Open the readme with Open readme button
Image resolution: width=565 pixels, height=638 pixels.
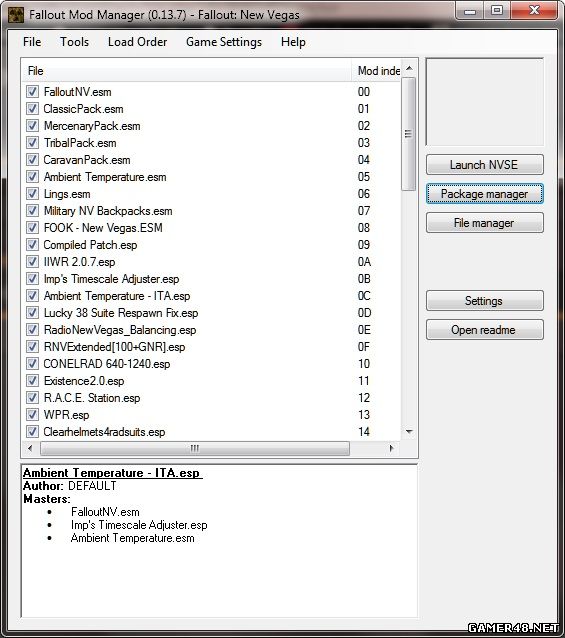pos(484,330)
